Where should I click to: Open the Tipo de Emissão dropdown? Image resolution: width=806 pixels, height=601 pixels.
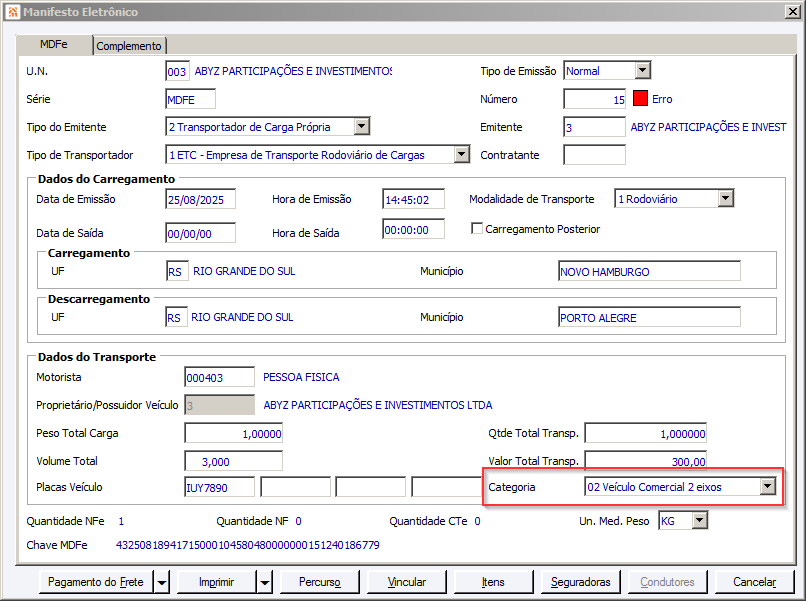tap(642, 71)
